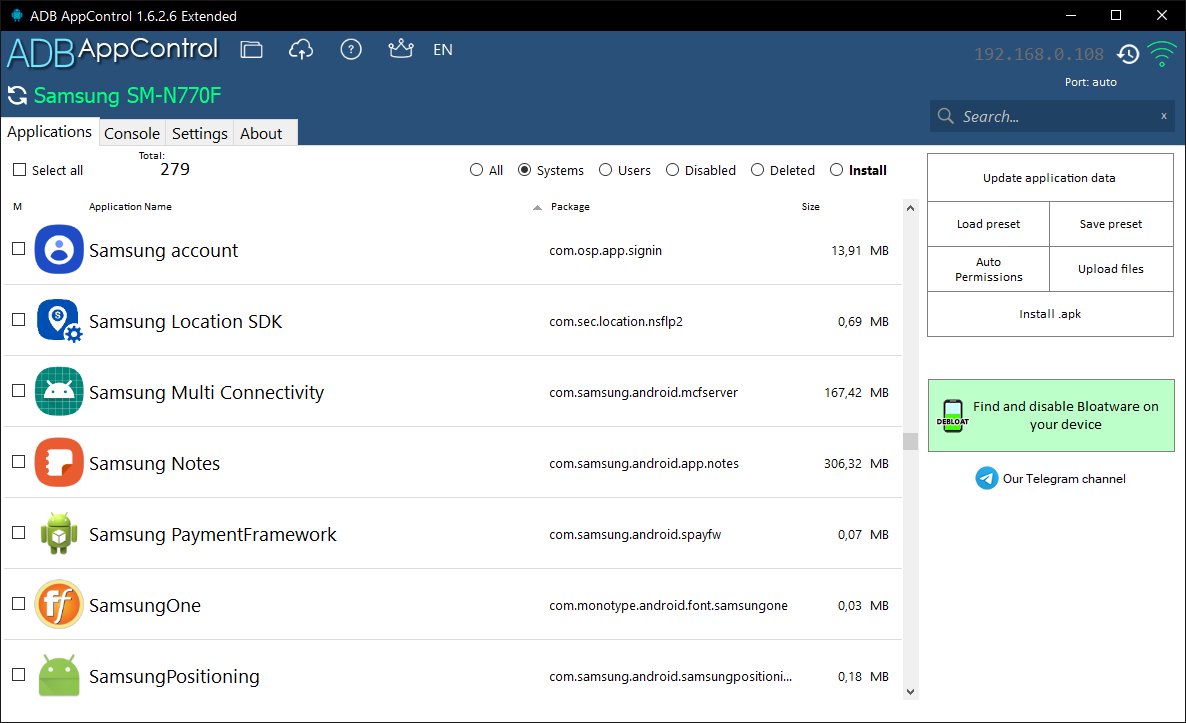Click the Samsung PaymentFramework android icon
1186x723 pixels.
[59, 533]
